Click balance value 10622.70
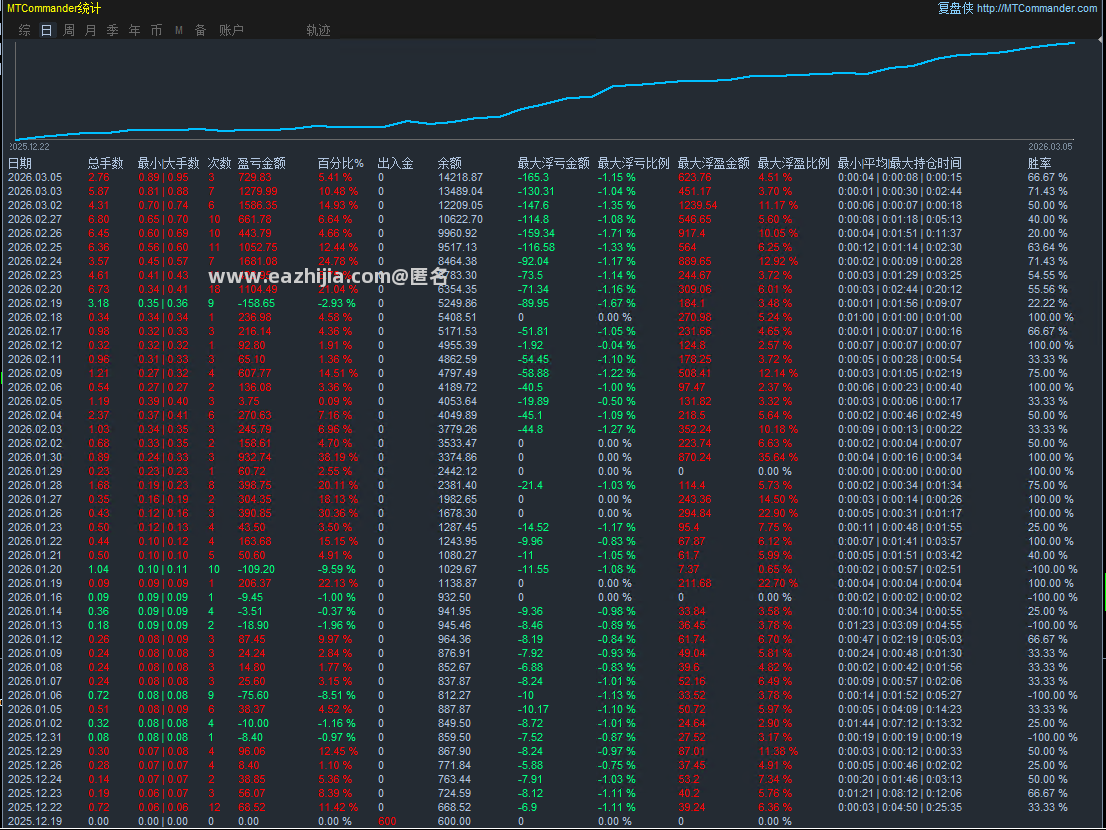Image resolution: width=1106 pixels, height=830 pixels. click(460, 219)
